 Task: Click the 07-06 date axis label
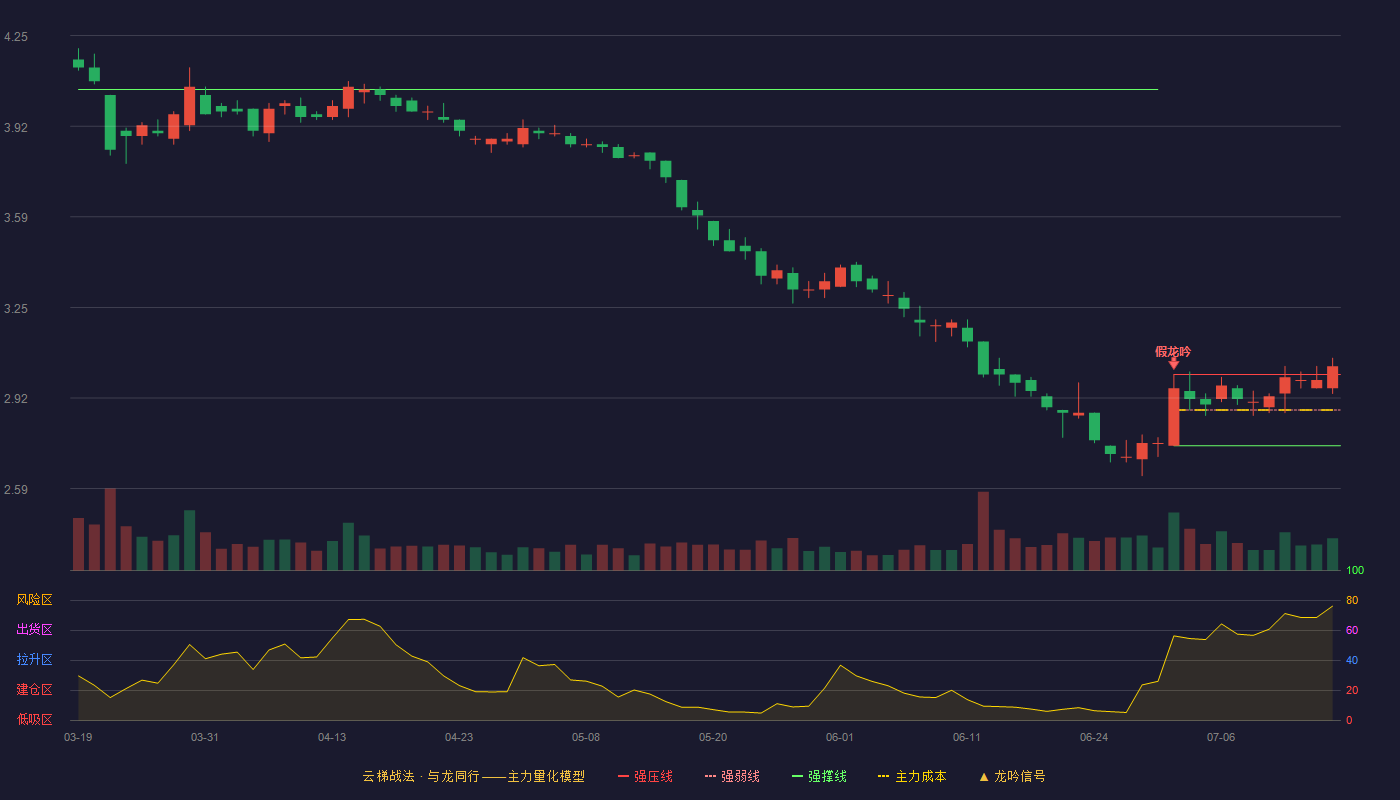[x=1221, y=737]
